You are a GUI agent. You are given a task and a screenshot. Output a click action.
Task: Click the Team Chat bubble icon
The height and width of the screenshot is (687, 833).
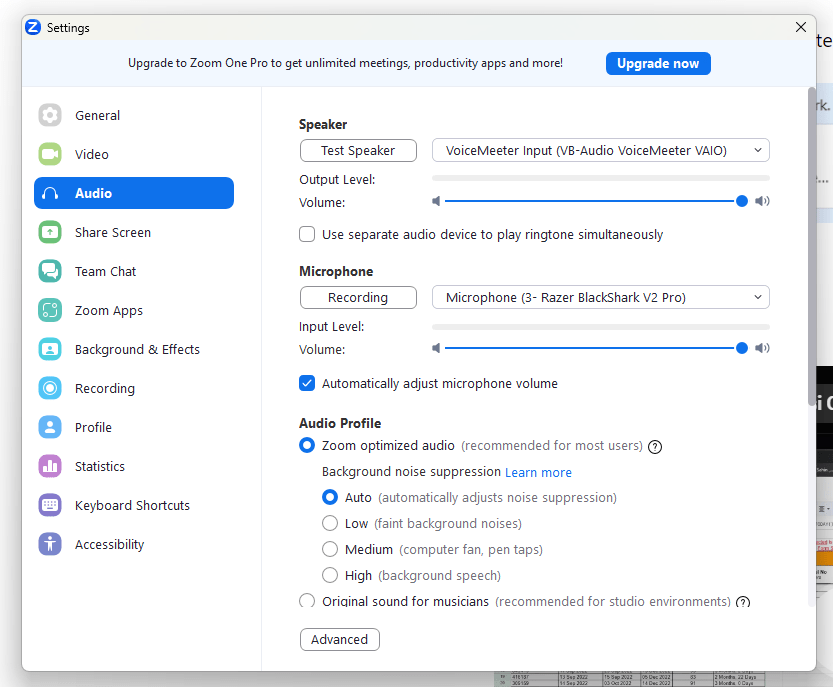tap(50, 271)
